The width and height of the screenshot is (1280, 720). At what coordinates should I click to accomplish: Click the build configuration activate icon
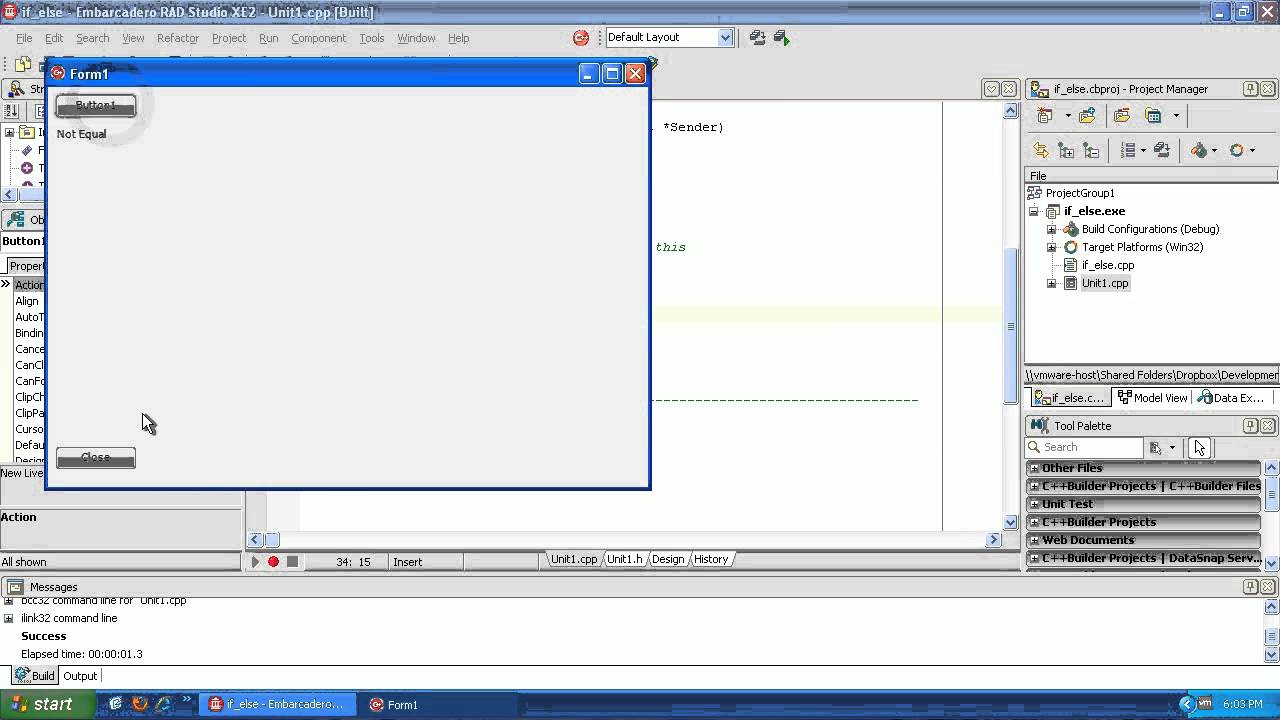point(1199,150)
